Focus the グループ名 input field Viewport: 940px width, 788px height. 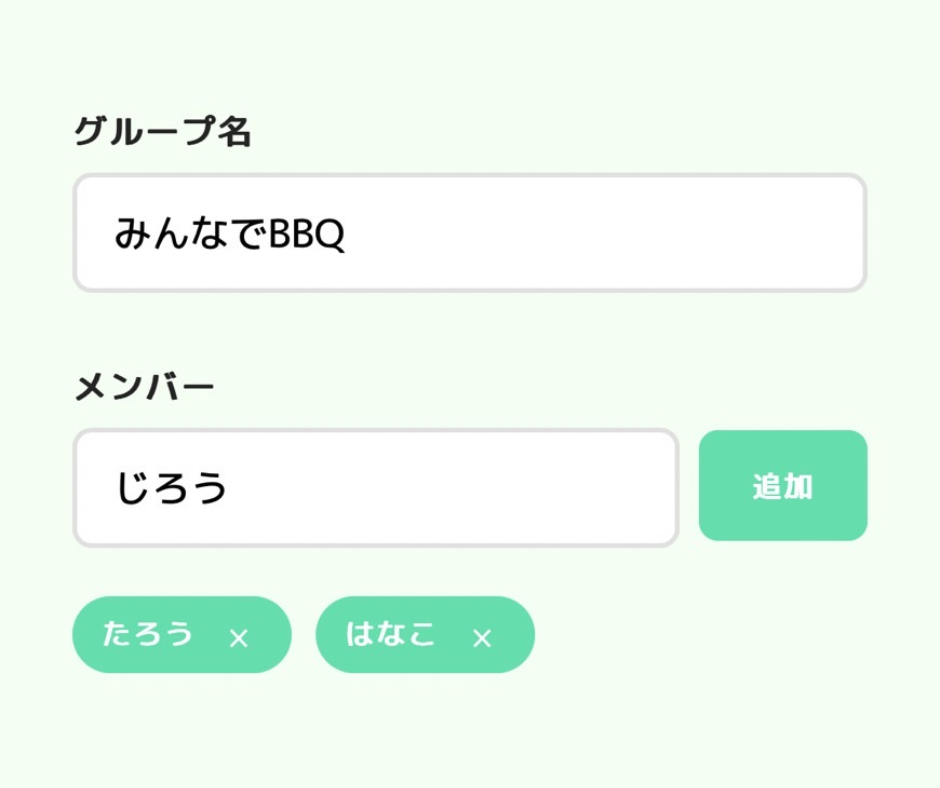tap(469, 234)
